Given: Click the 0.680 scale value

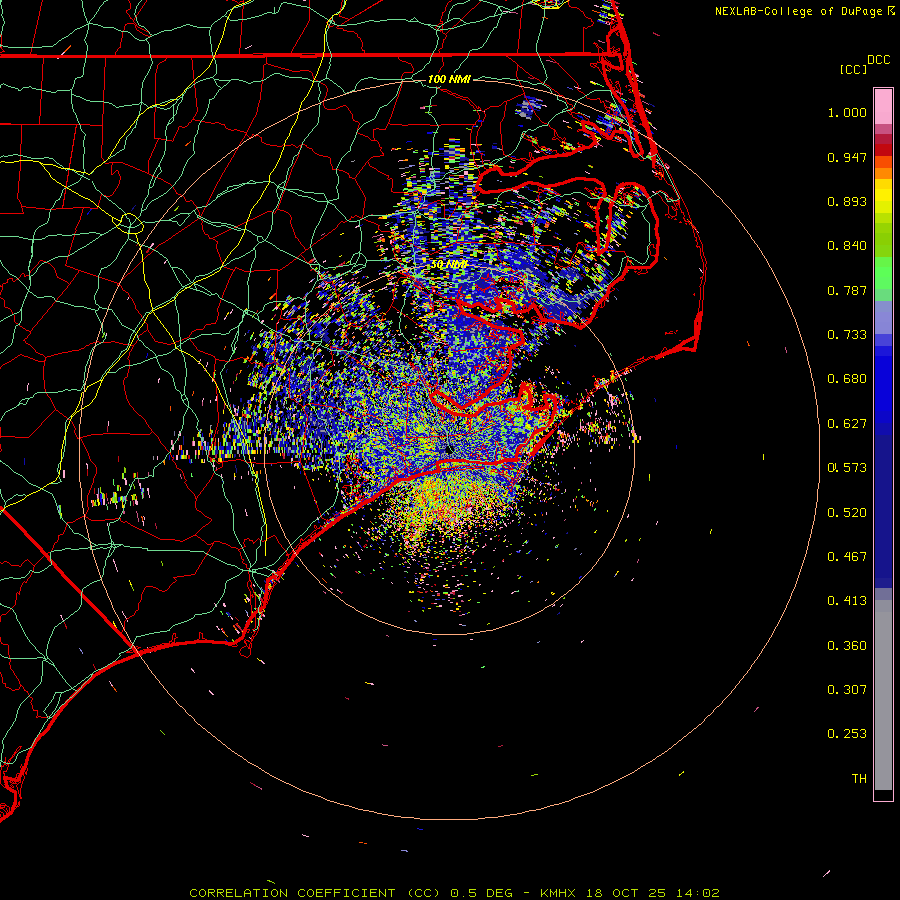Looking at the screenshot, I should (x=847, y=379).
